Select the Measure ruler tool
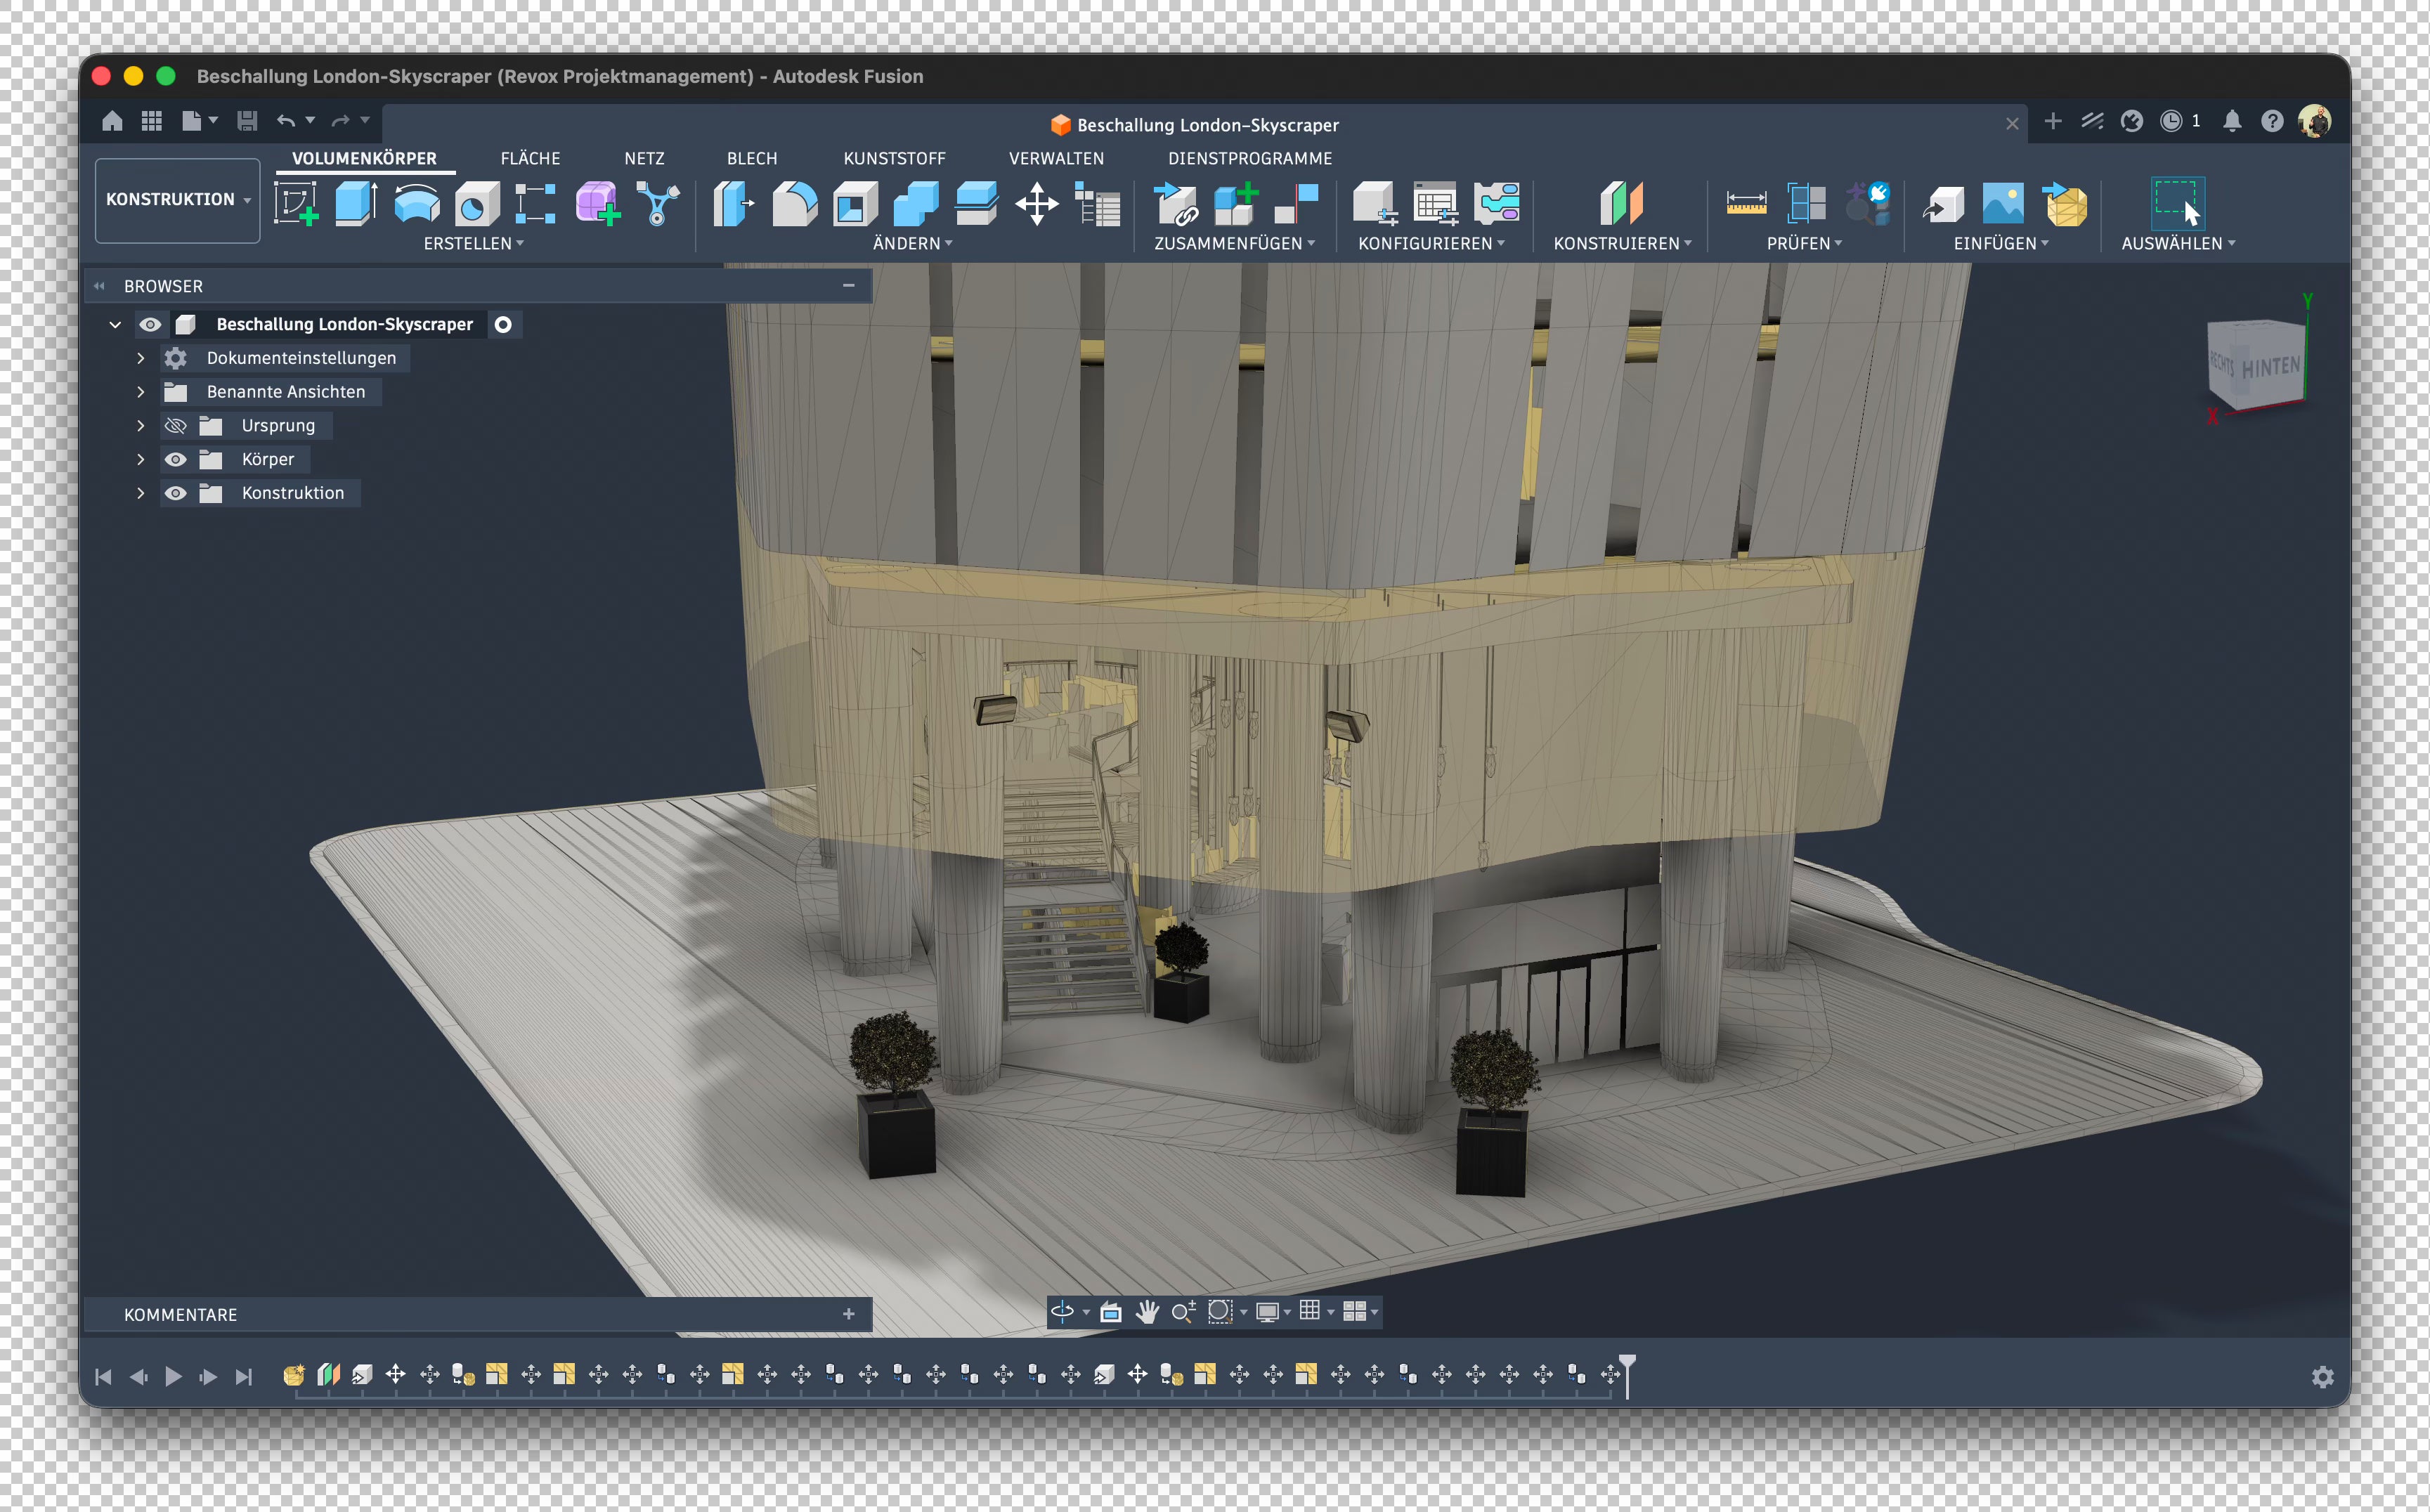This screenshot has width=2430, height=1512. [1746, 203]
